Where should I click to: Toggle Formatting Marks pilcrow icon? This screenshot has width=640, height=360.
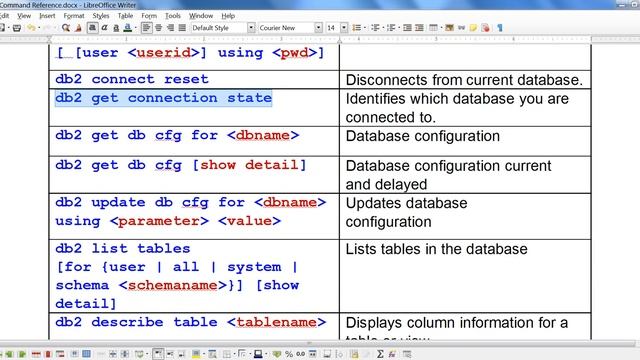[x=500, y=28]
